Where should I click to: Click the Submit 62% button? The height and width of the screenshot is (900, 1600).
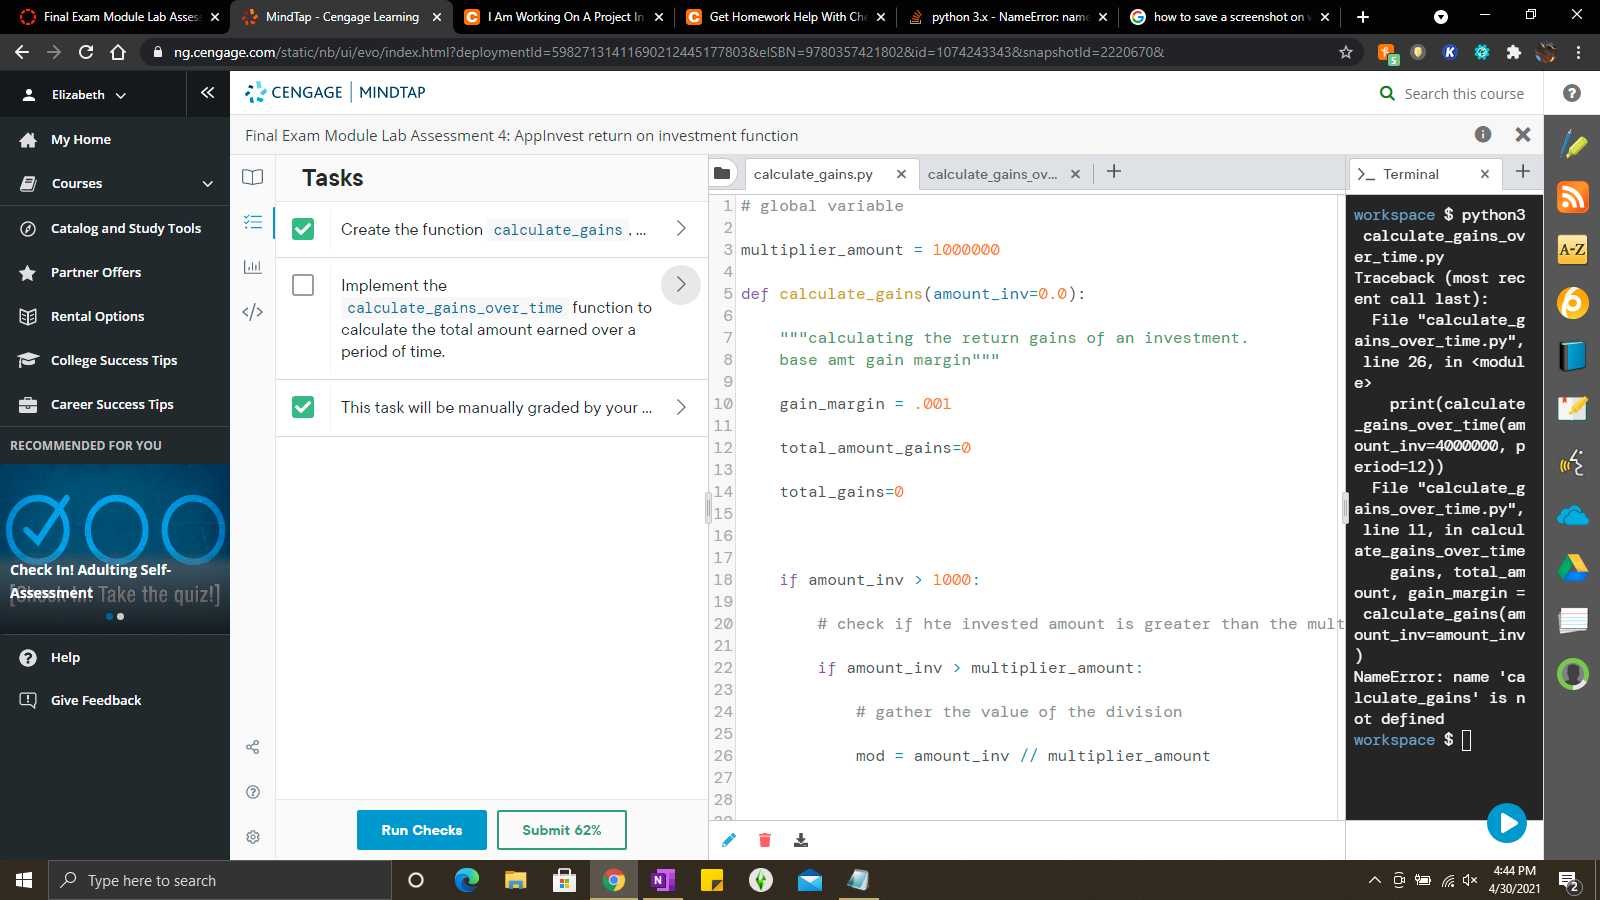click(561, 830)
